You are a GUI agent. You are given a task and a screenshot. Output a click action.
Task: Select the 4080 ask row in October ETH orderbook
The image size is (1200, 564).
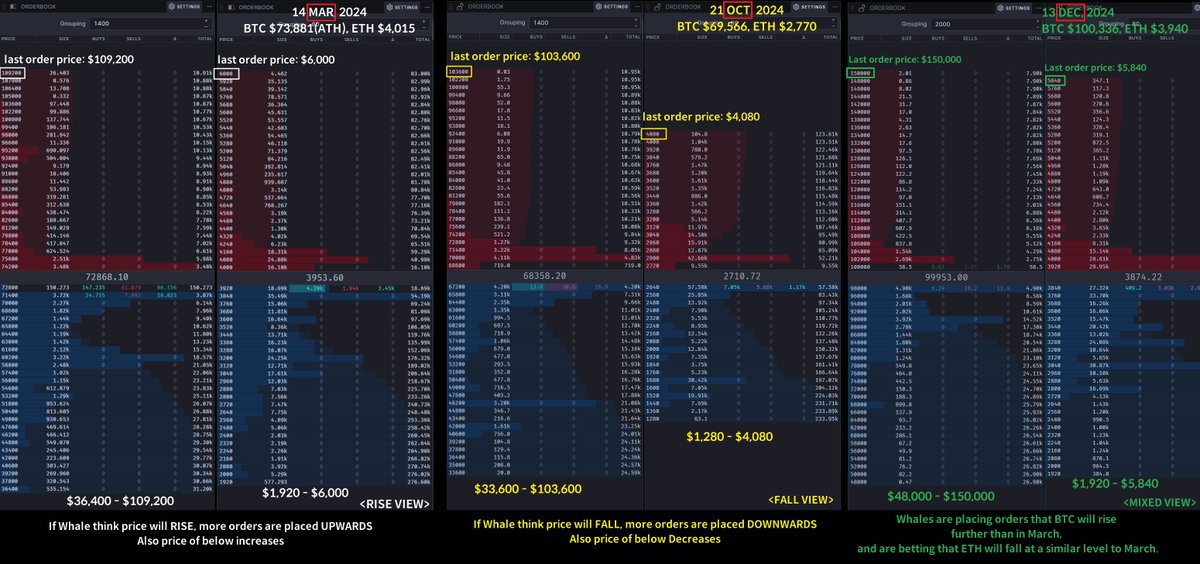(x=743, y=134)
